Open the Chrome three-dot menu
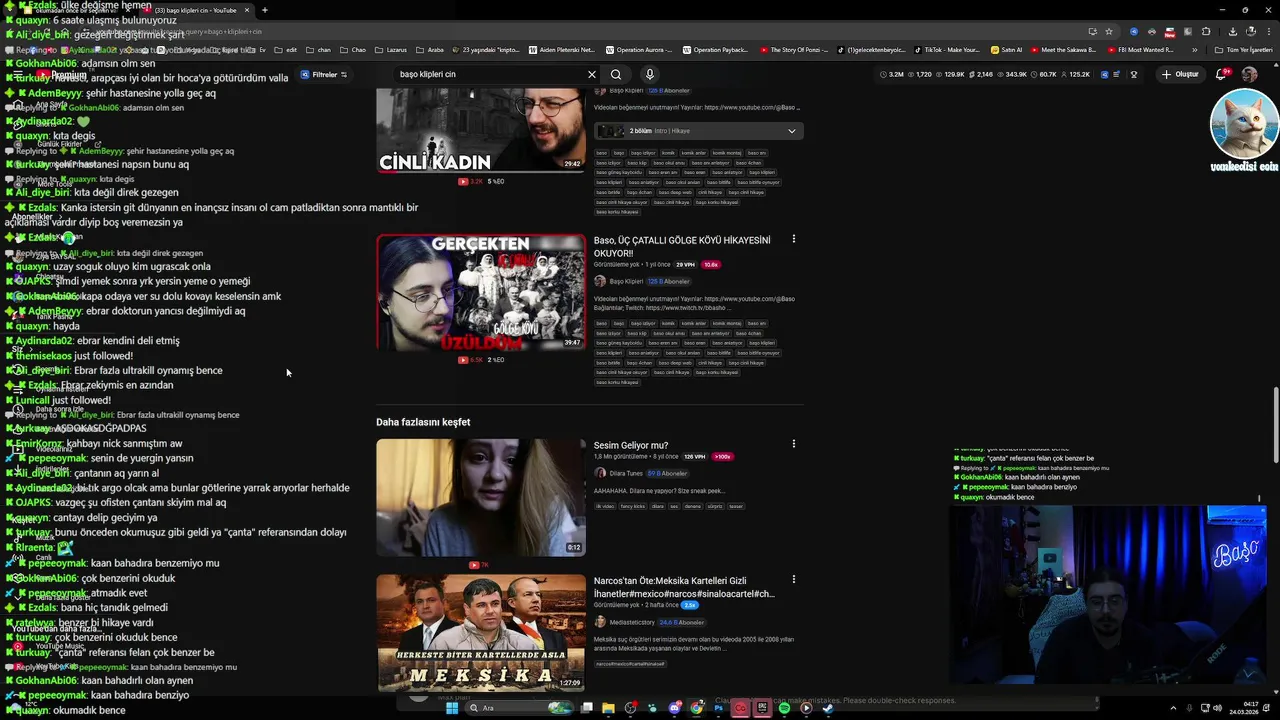Image resolution: width=1280 pixels, height=720 pixels. click(x=1268, y=31)
